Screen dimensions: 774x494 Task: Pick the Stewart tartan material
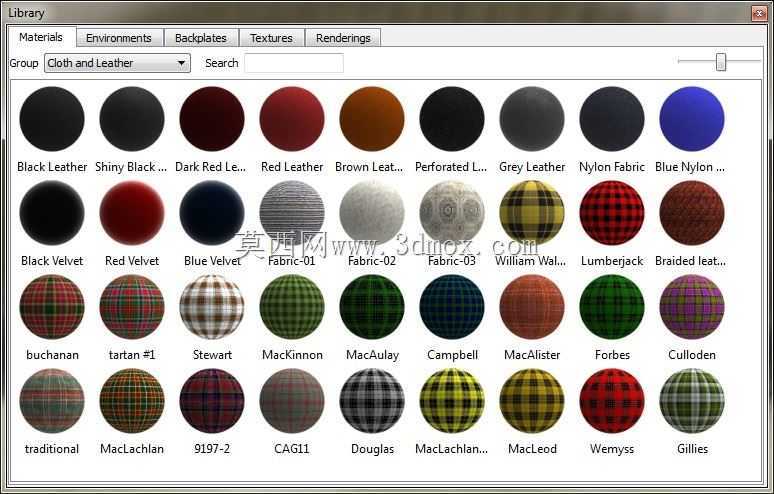tap(212, 307)
